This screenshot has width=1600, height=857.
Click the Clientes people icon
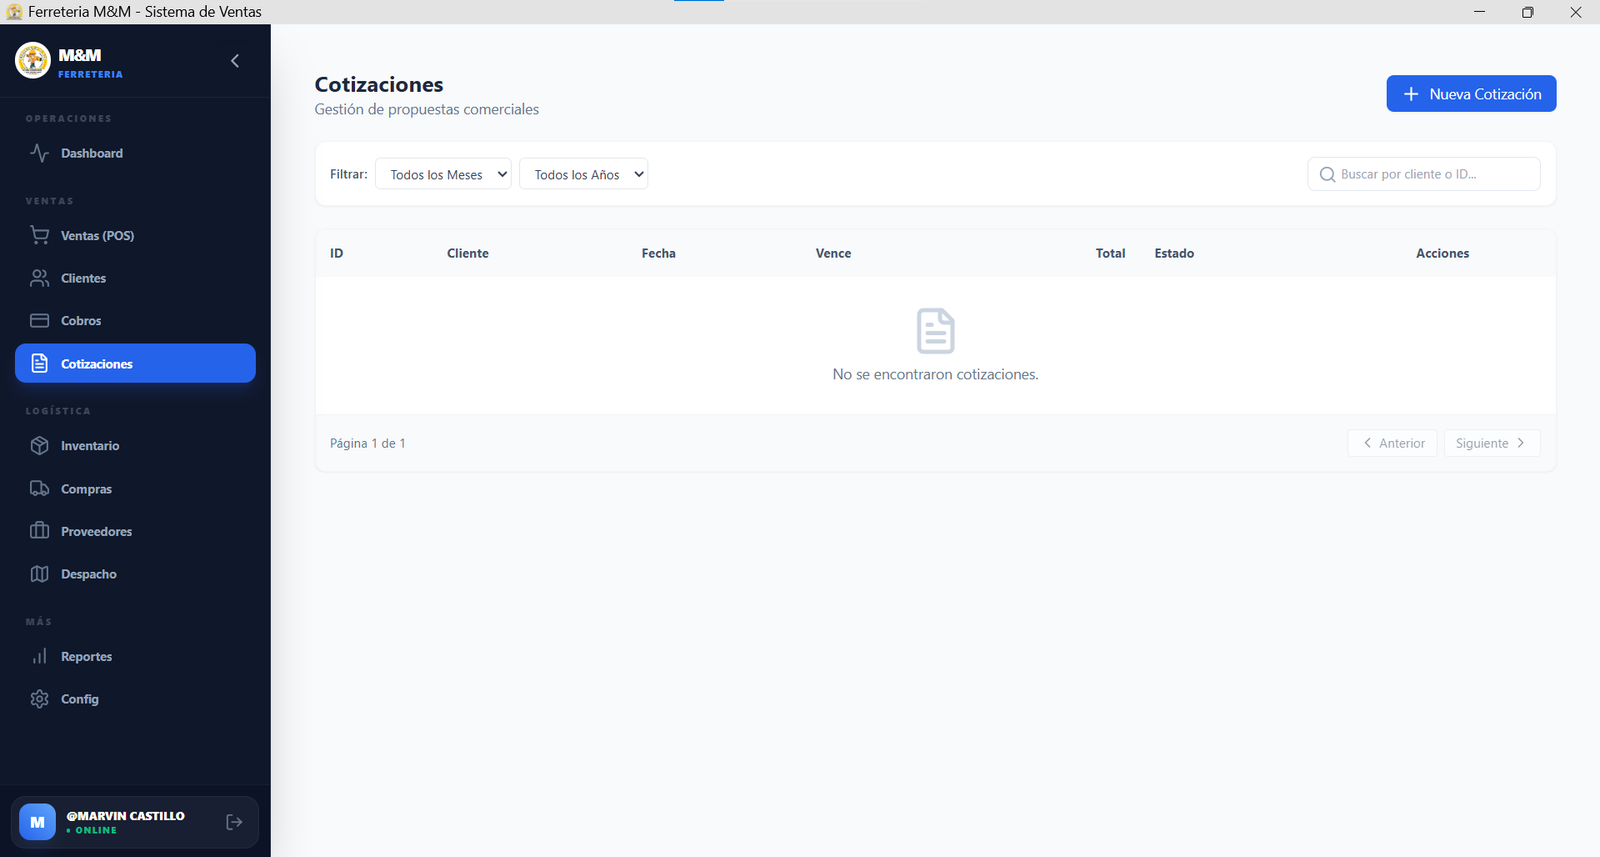click(x=39, y=278)
